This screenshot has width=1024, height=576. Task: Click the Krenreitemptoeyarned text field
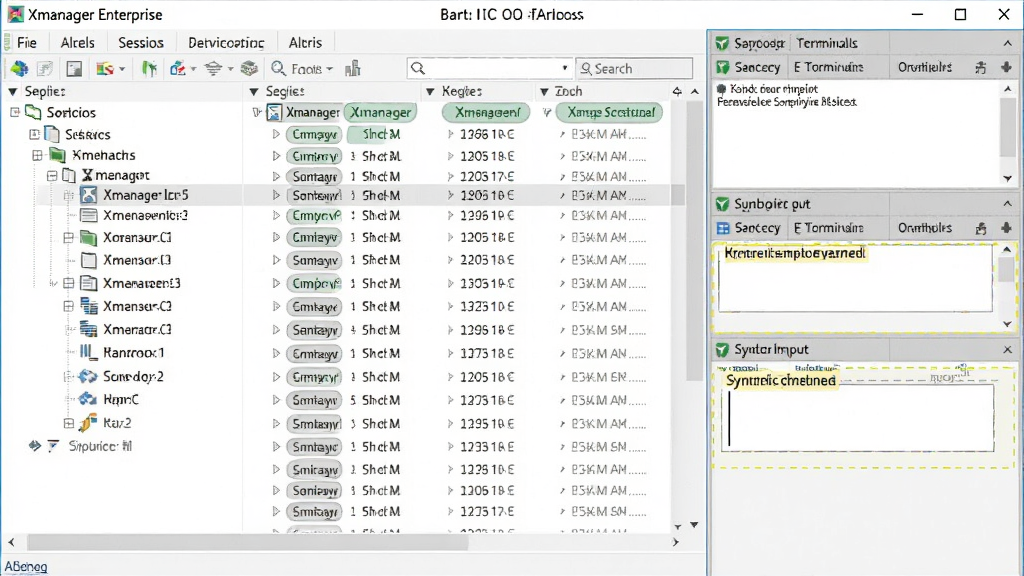click(856, 278)
